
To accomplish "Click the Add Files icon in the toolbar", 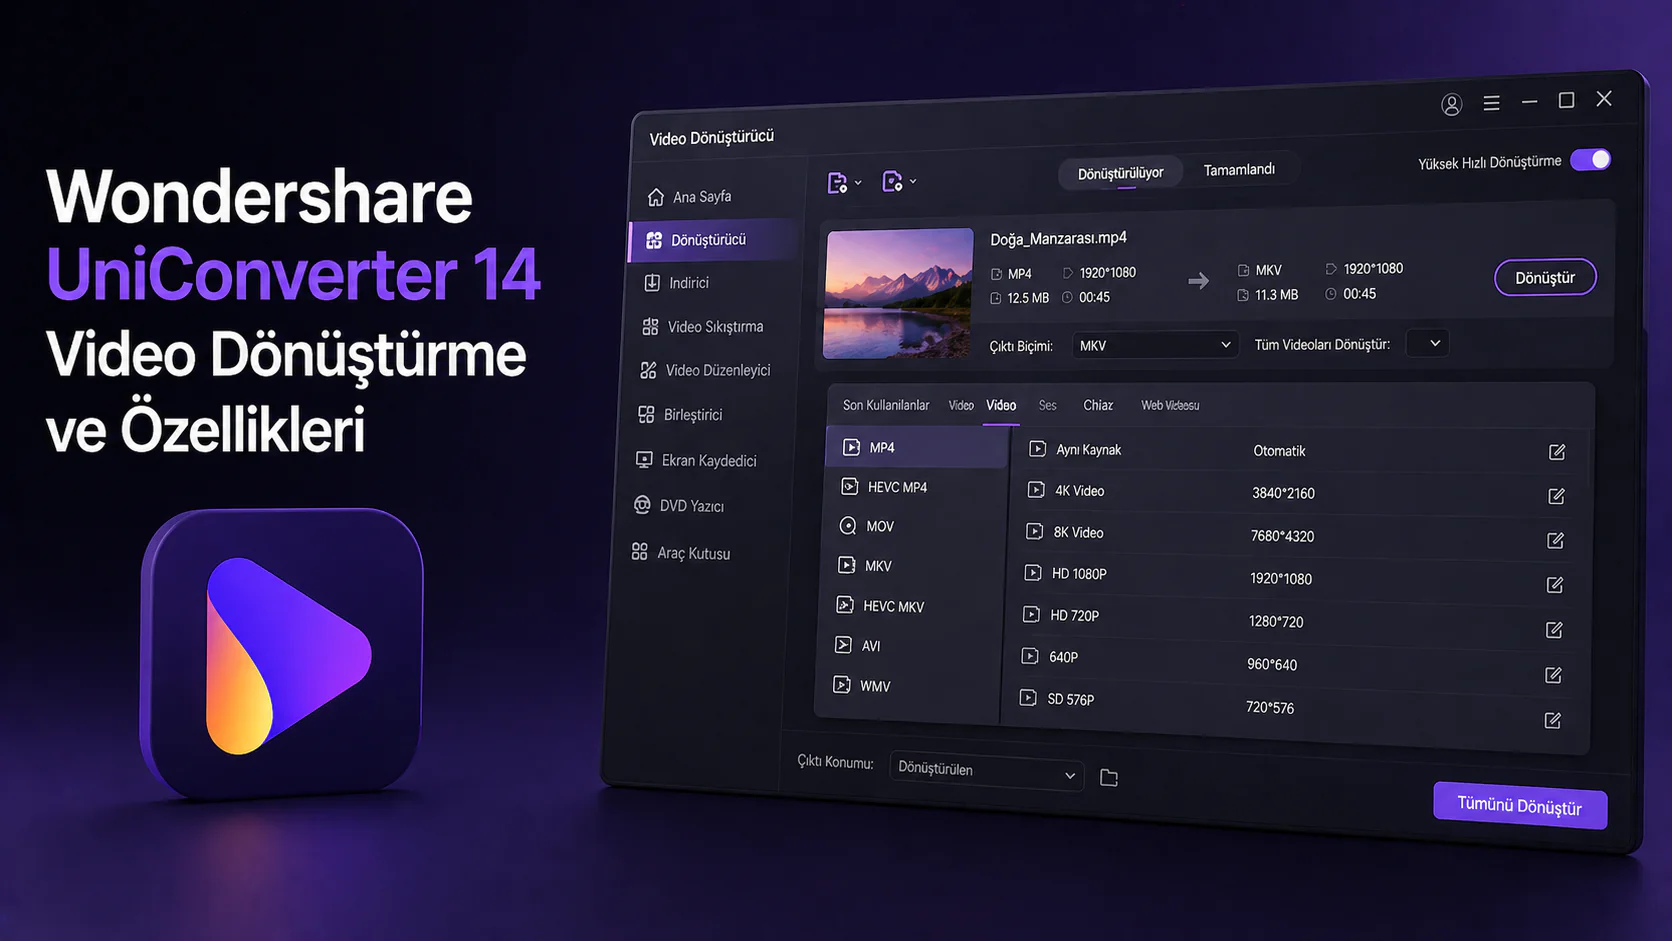I will click(x=838, y=181).
